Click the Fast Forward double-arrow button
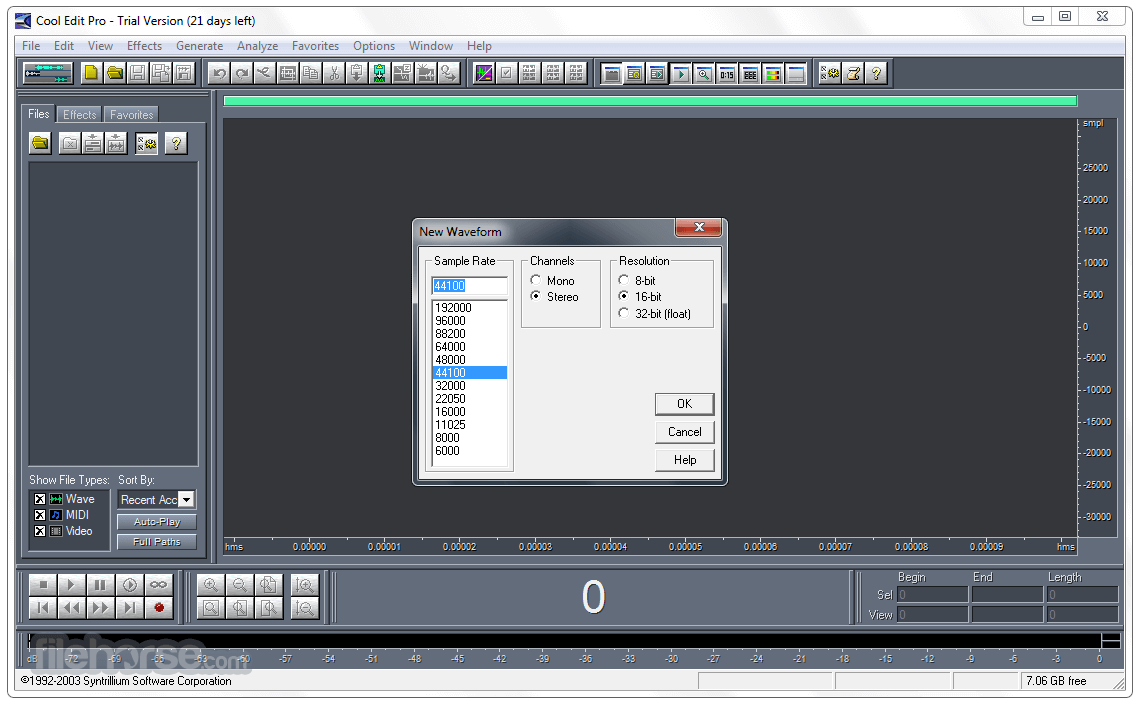This screenshot has width=1141, height=705. (100, 608)
